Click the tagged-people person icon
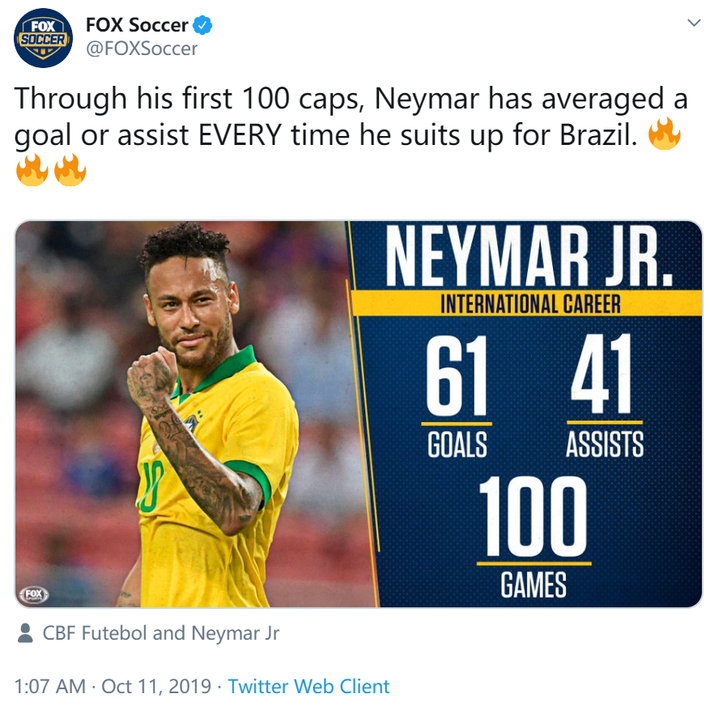710x711 pixels. coord(25,633)
